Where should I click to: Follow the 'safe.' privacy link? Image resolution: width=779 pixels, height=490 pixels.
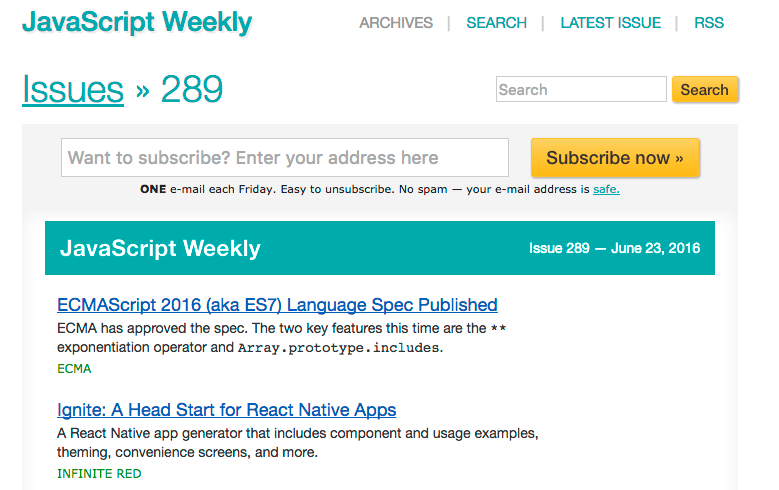(x=606, y=189)
